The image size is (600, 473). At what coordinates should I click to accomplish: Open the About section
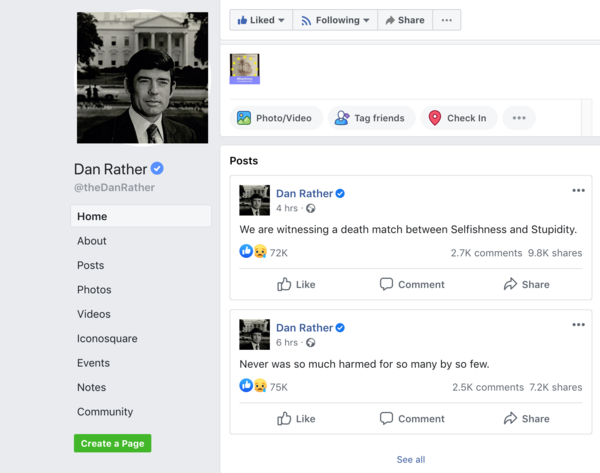tap(91, 241)
